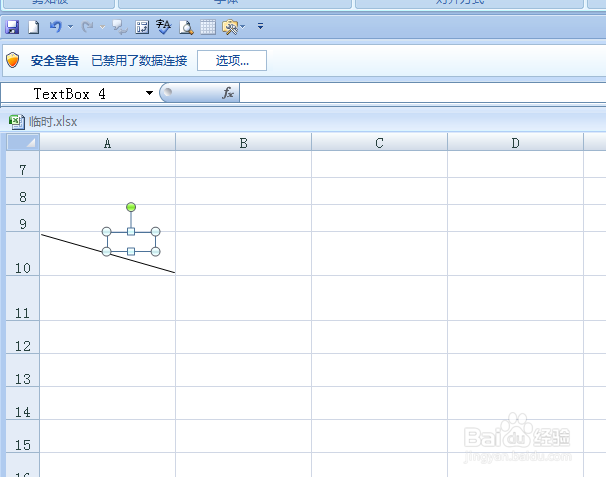Open the undo history dropdown arrow
This screenshot has height=477, width=606.
(x=70, y=27)
